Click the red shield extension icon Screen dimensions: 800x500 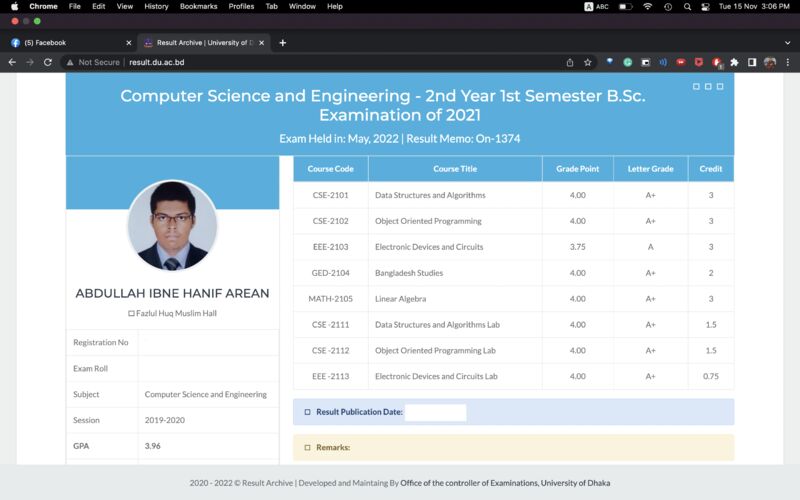(x=698, y=62)
